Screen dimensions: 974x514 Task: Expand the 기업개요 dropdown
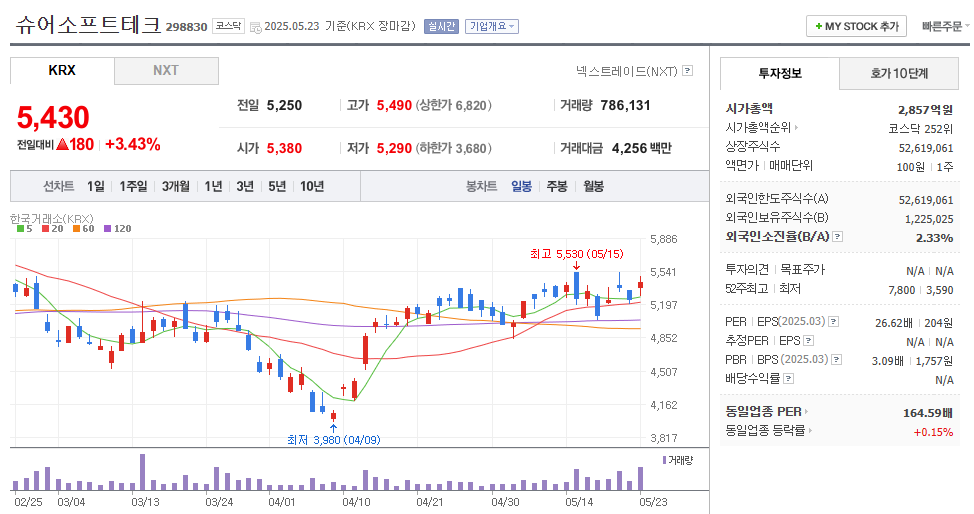pos(492,26)
